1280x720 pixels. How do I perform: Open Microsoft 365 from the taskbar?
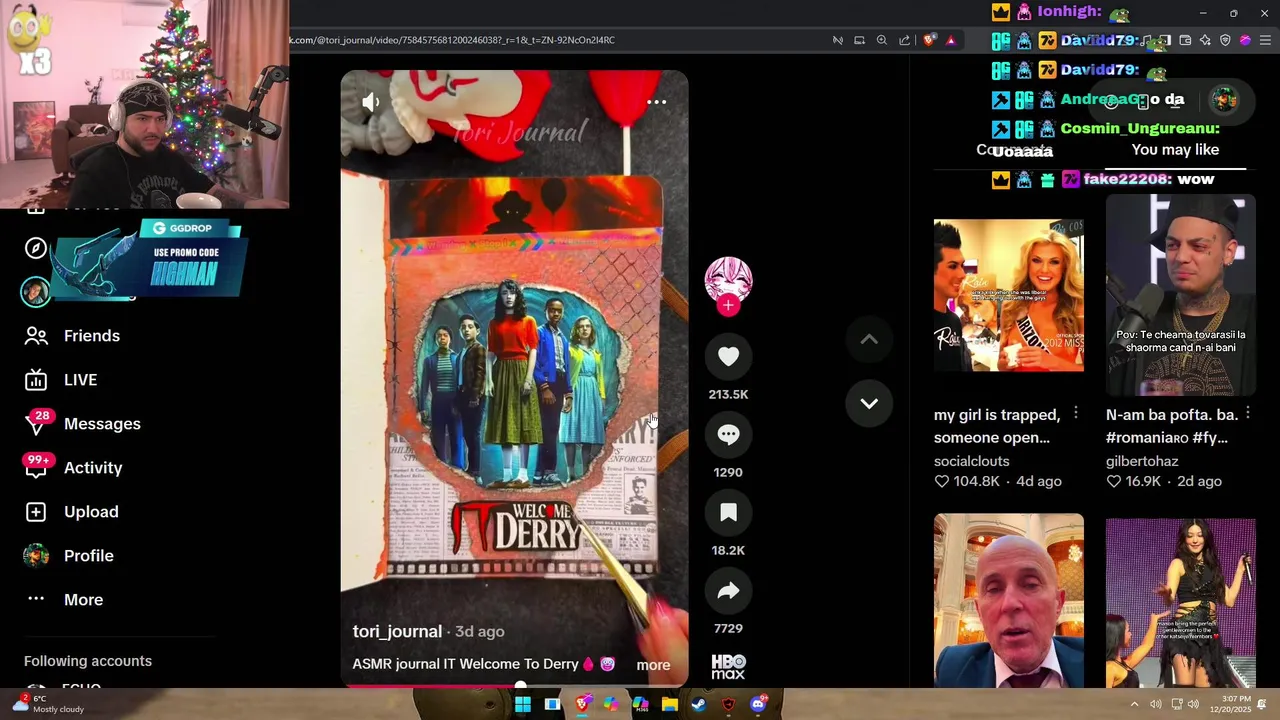pos(641,704)
